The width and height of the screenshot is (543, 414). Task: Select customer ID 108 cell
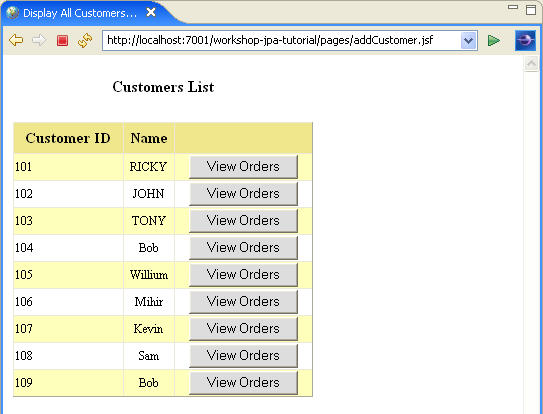pyautogui.click(x=68, y=356)
